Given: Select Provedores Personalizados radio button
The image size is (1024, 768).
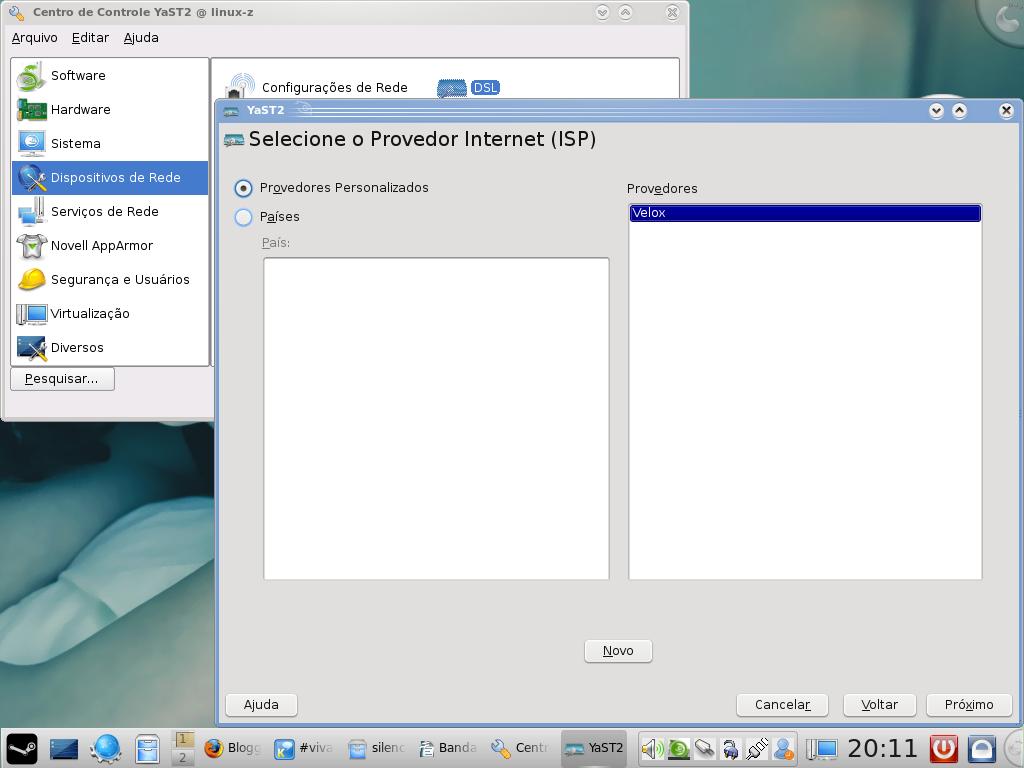Looking at the screenshot, I should click(x=243, y=188).
